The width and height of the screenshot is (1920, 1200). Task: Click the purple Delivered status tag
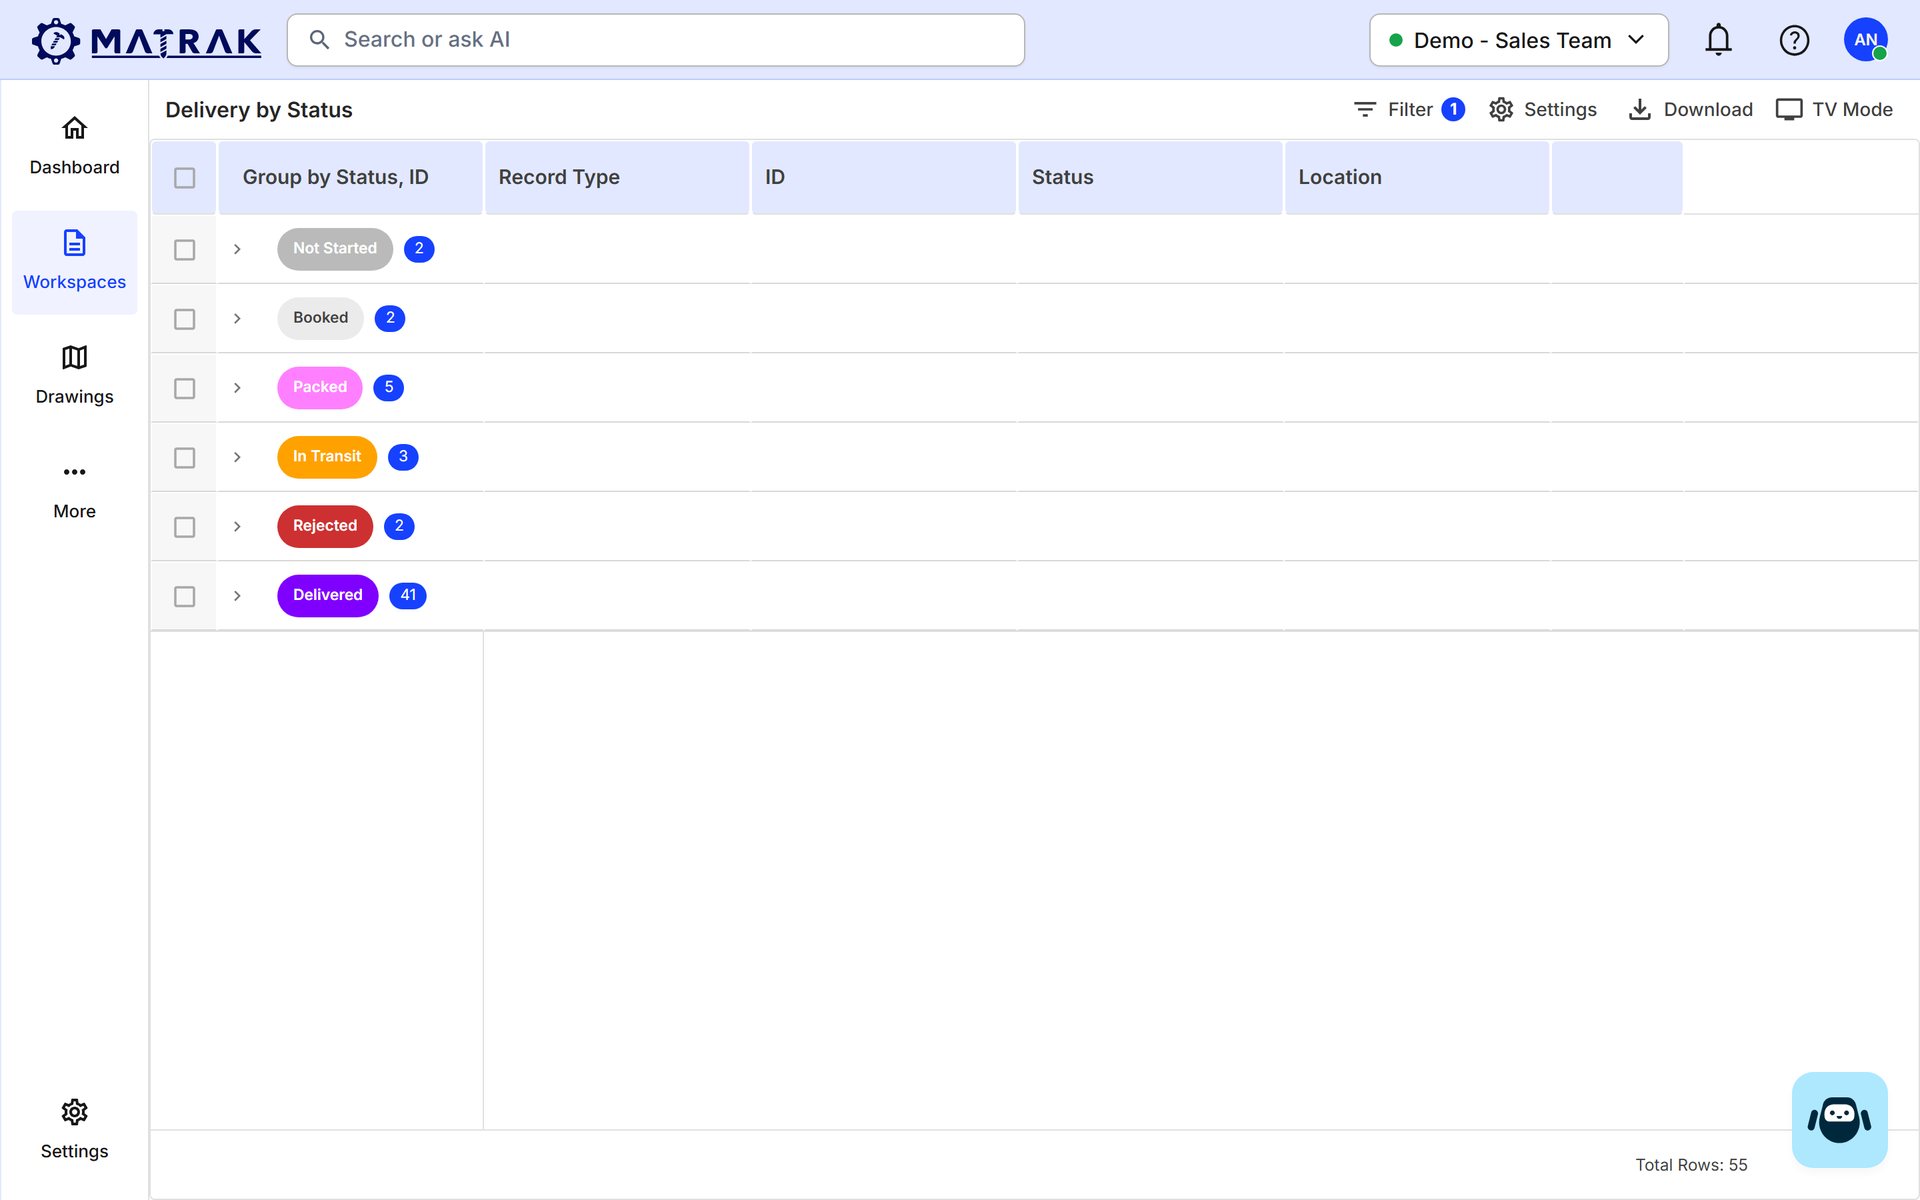click(x=328, y=595)
